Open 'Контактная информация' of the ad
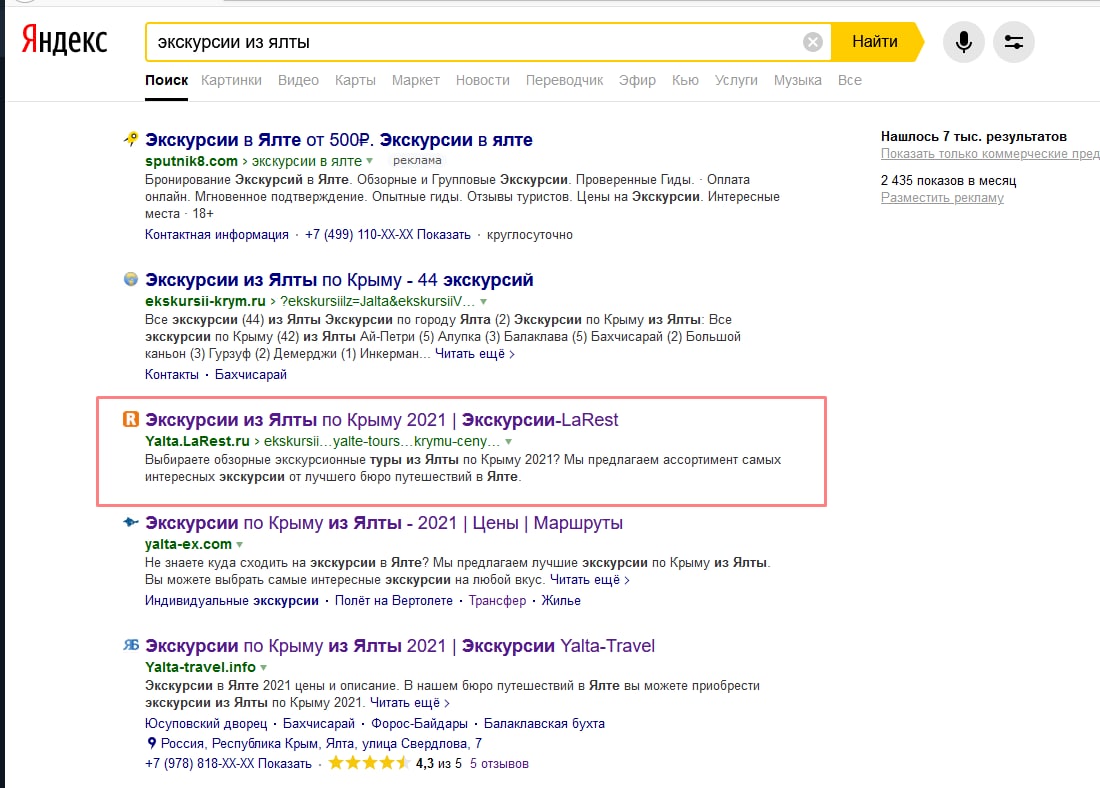 [x=217, y=234]
